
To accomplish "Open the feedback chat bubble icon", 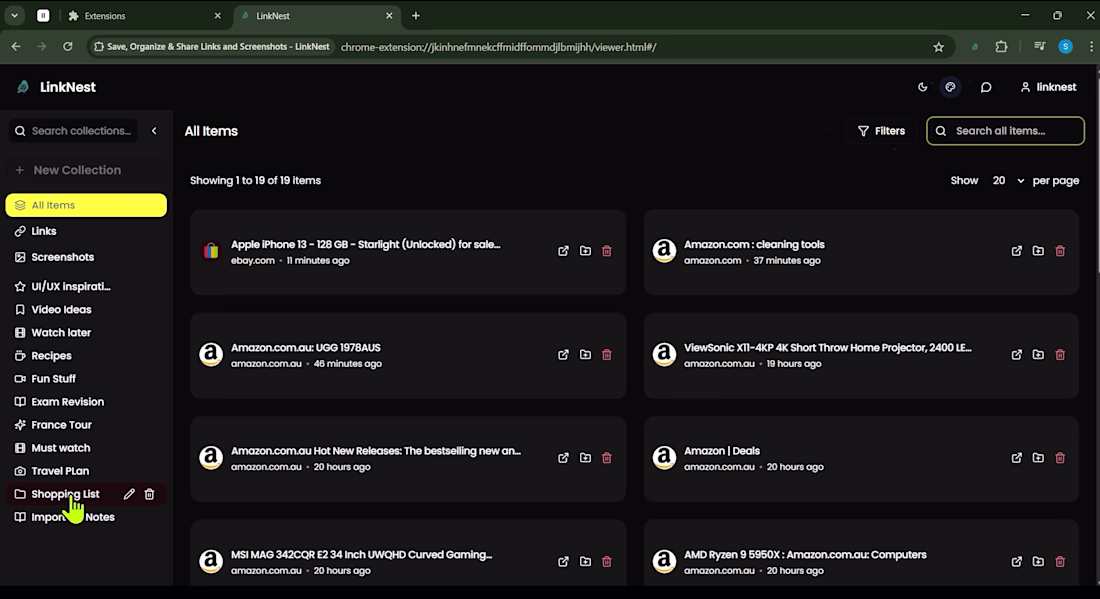I will [986, 87].
